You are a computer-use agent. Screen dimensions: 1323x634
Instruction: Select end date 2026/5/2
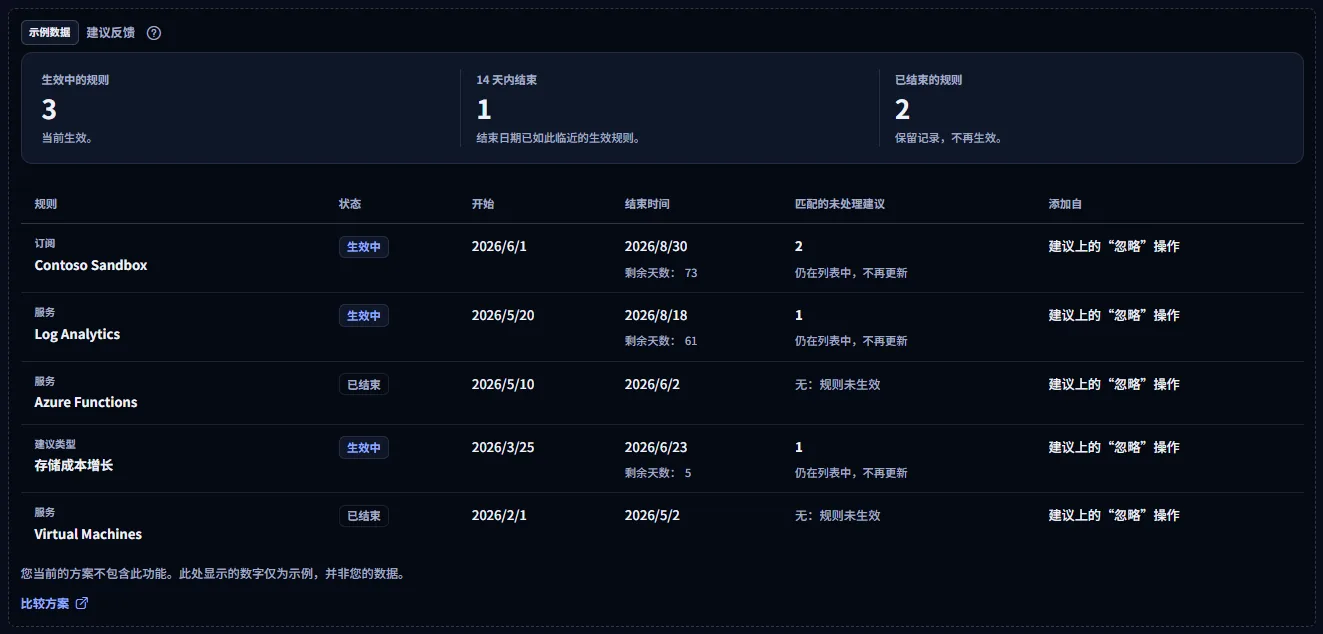[652, 515]
